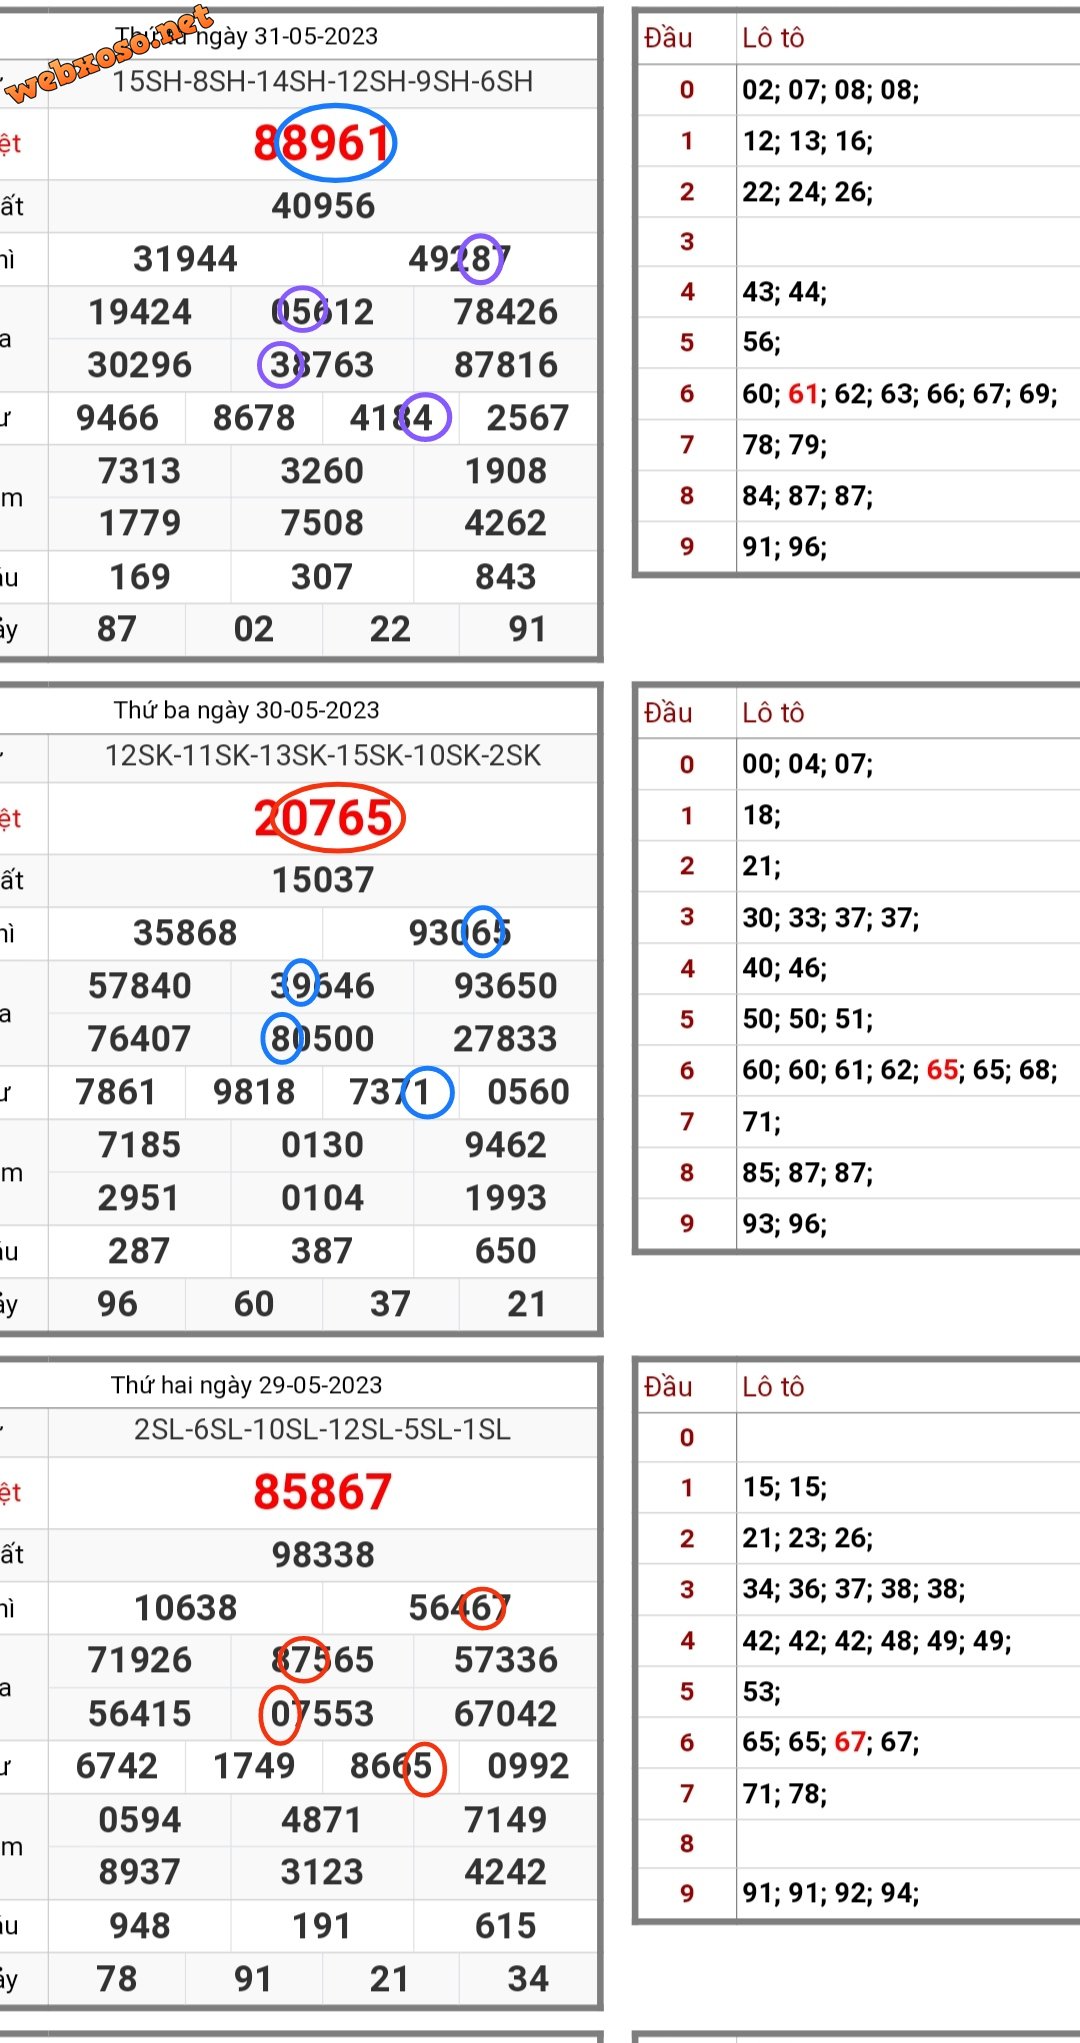Select the ticket codes 12SK-11SK-13SK-15SK-10SK-2SK
The width and height of the screenshot is (1080, 2043).
[x=323, y=756]
